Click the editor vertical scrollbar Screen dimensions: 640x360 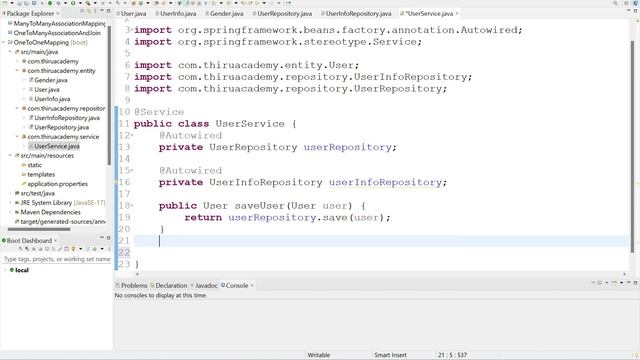[633, 147]
